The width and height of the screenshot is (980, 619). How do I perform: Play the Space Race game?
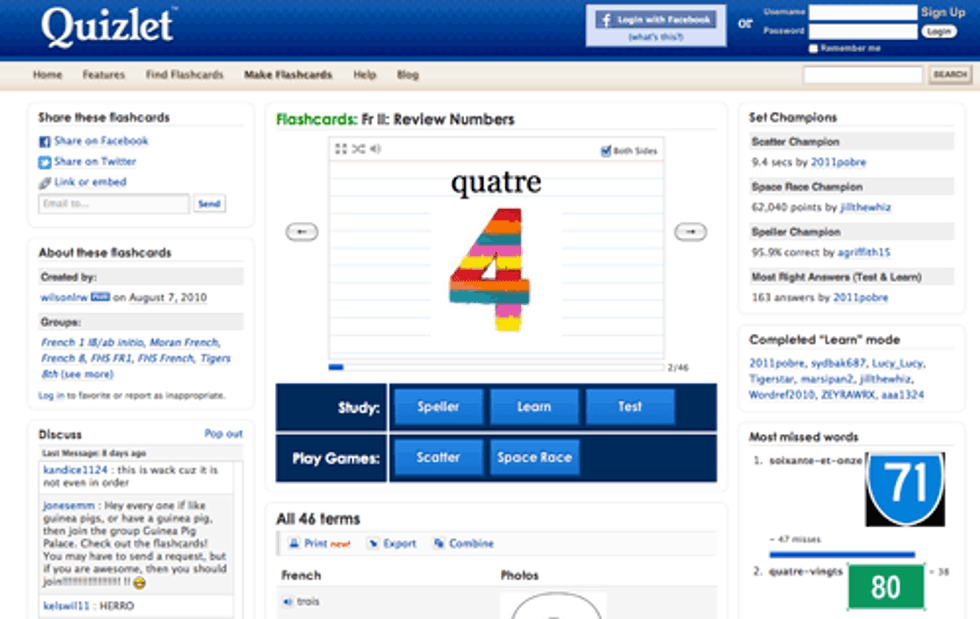[534, 458]
